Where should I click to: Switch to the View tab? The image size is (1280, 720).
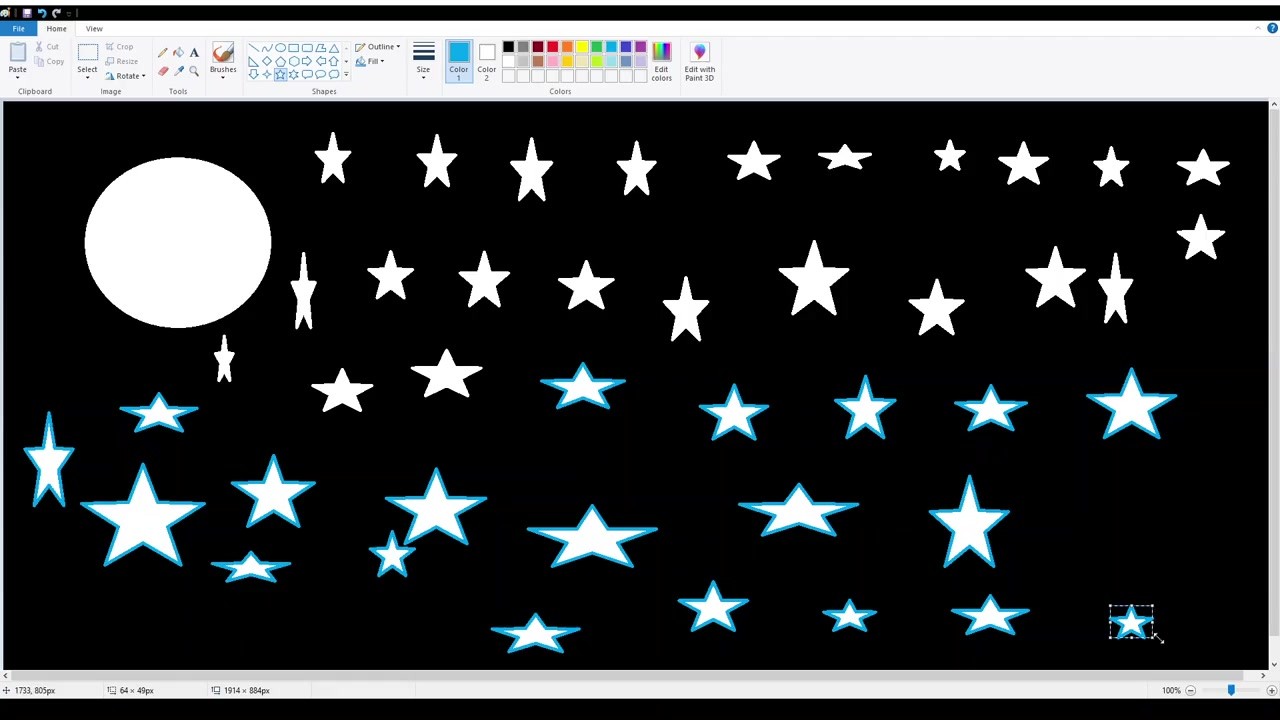pyautogui.click(x=94, y=29)
